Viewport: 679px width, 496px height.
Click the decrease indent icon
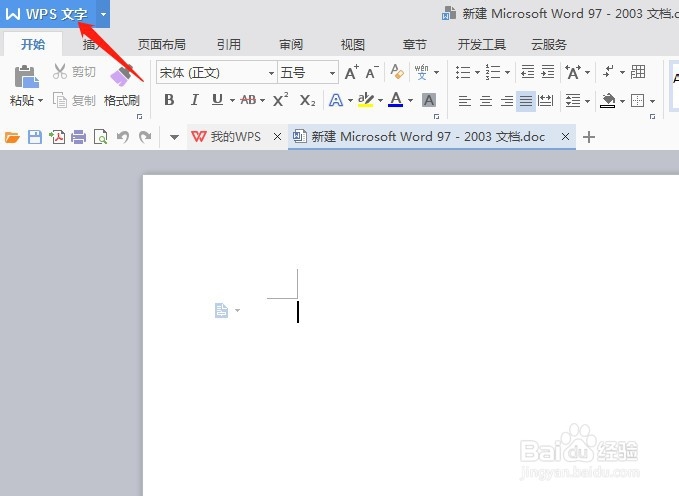pyautogui.click(x=527, y=72)
